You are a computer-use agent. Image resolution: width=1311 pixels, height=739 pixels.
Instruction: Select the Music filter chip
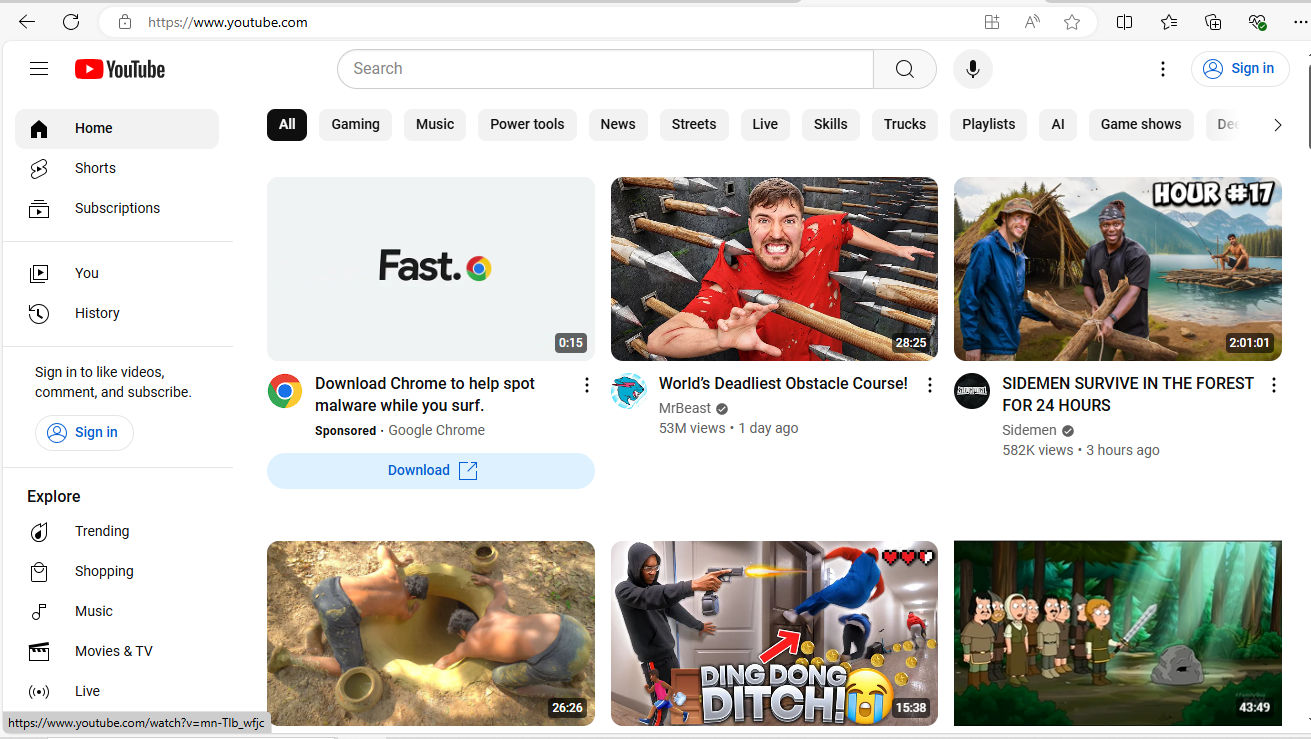point(434,124)
